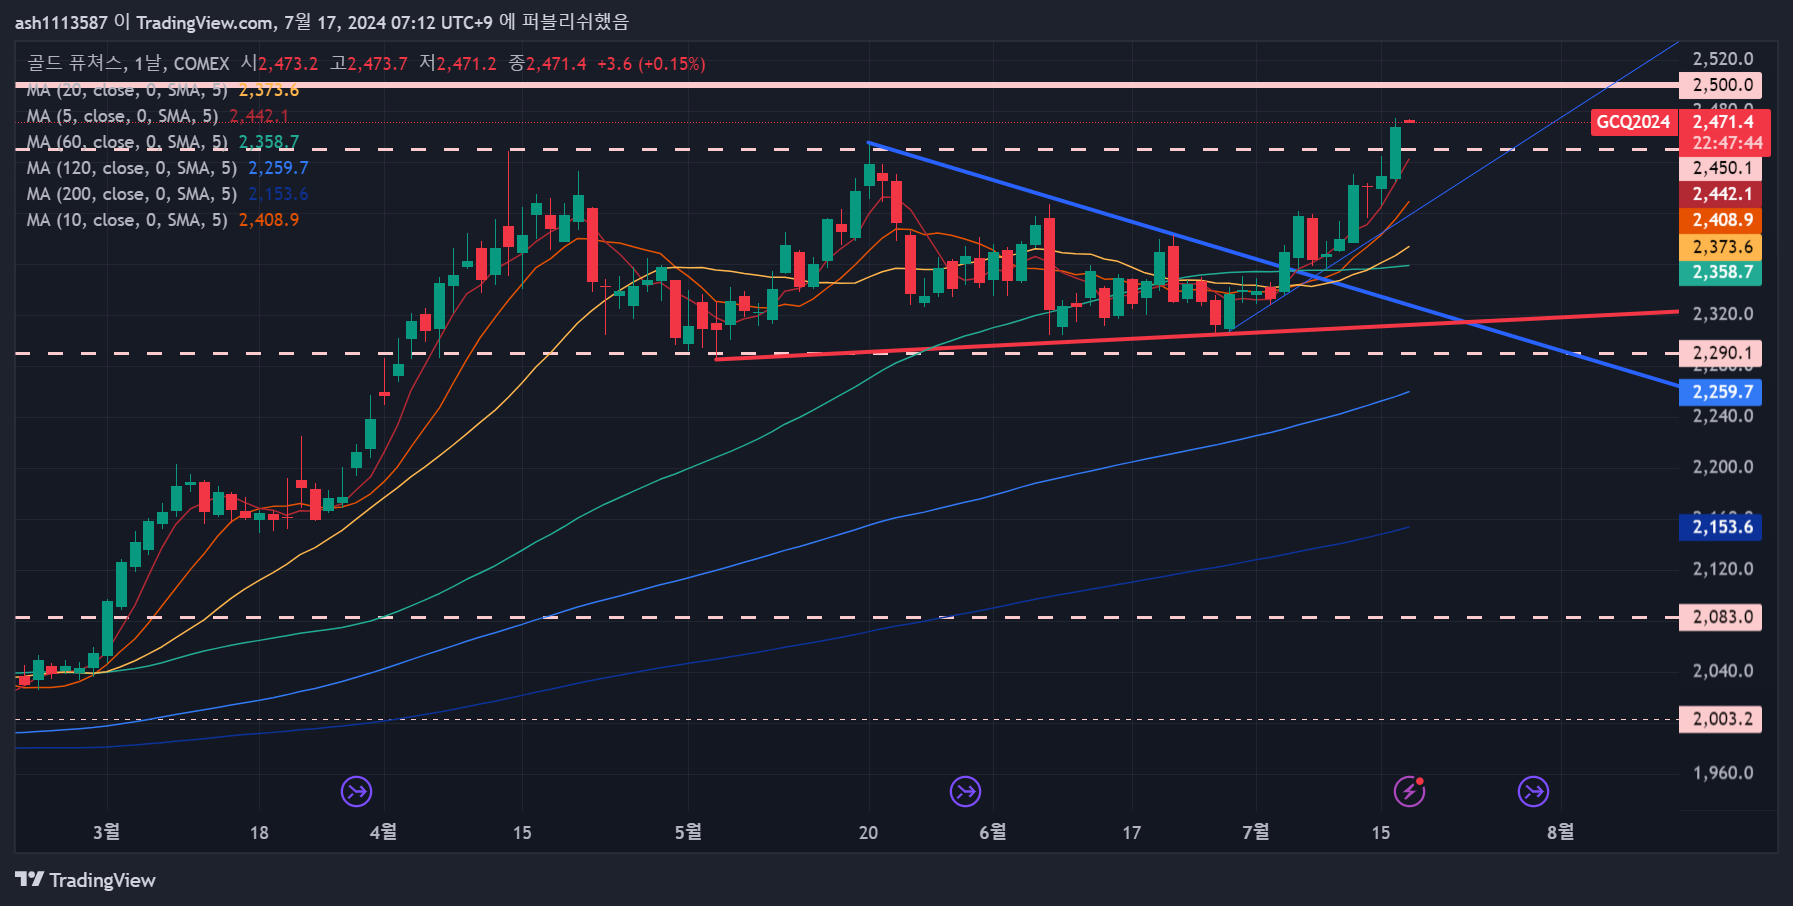Click the purple event icon above 6월
Screen dimensions: 1793x906
click(x=965, y=792)
